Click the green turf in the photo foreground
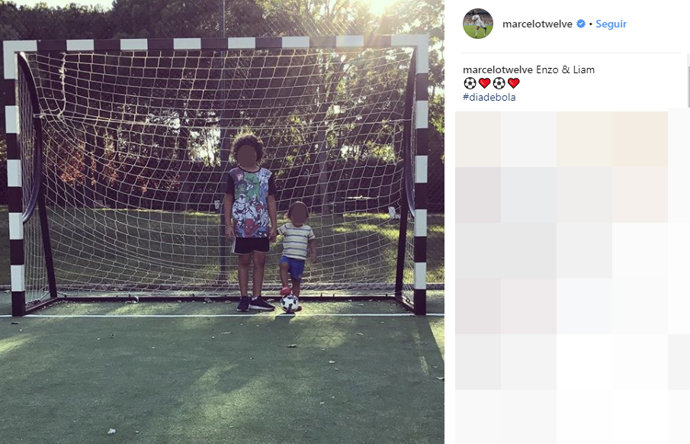 click(x=220, y=378)
